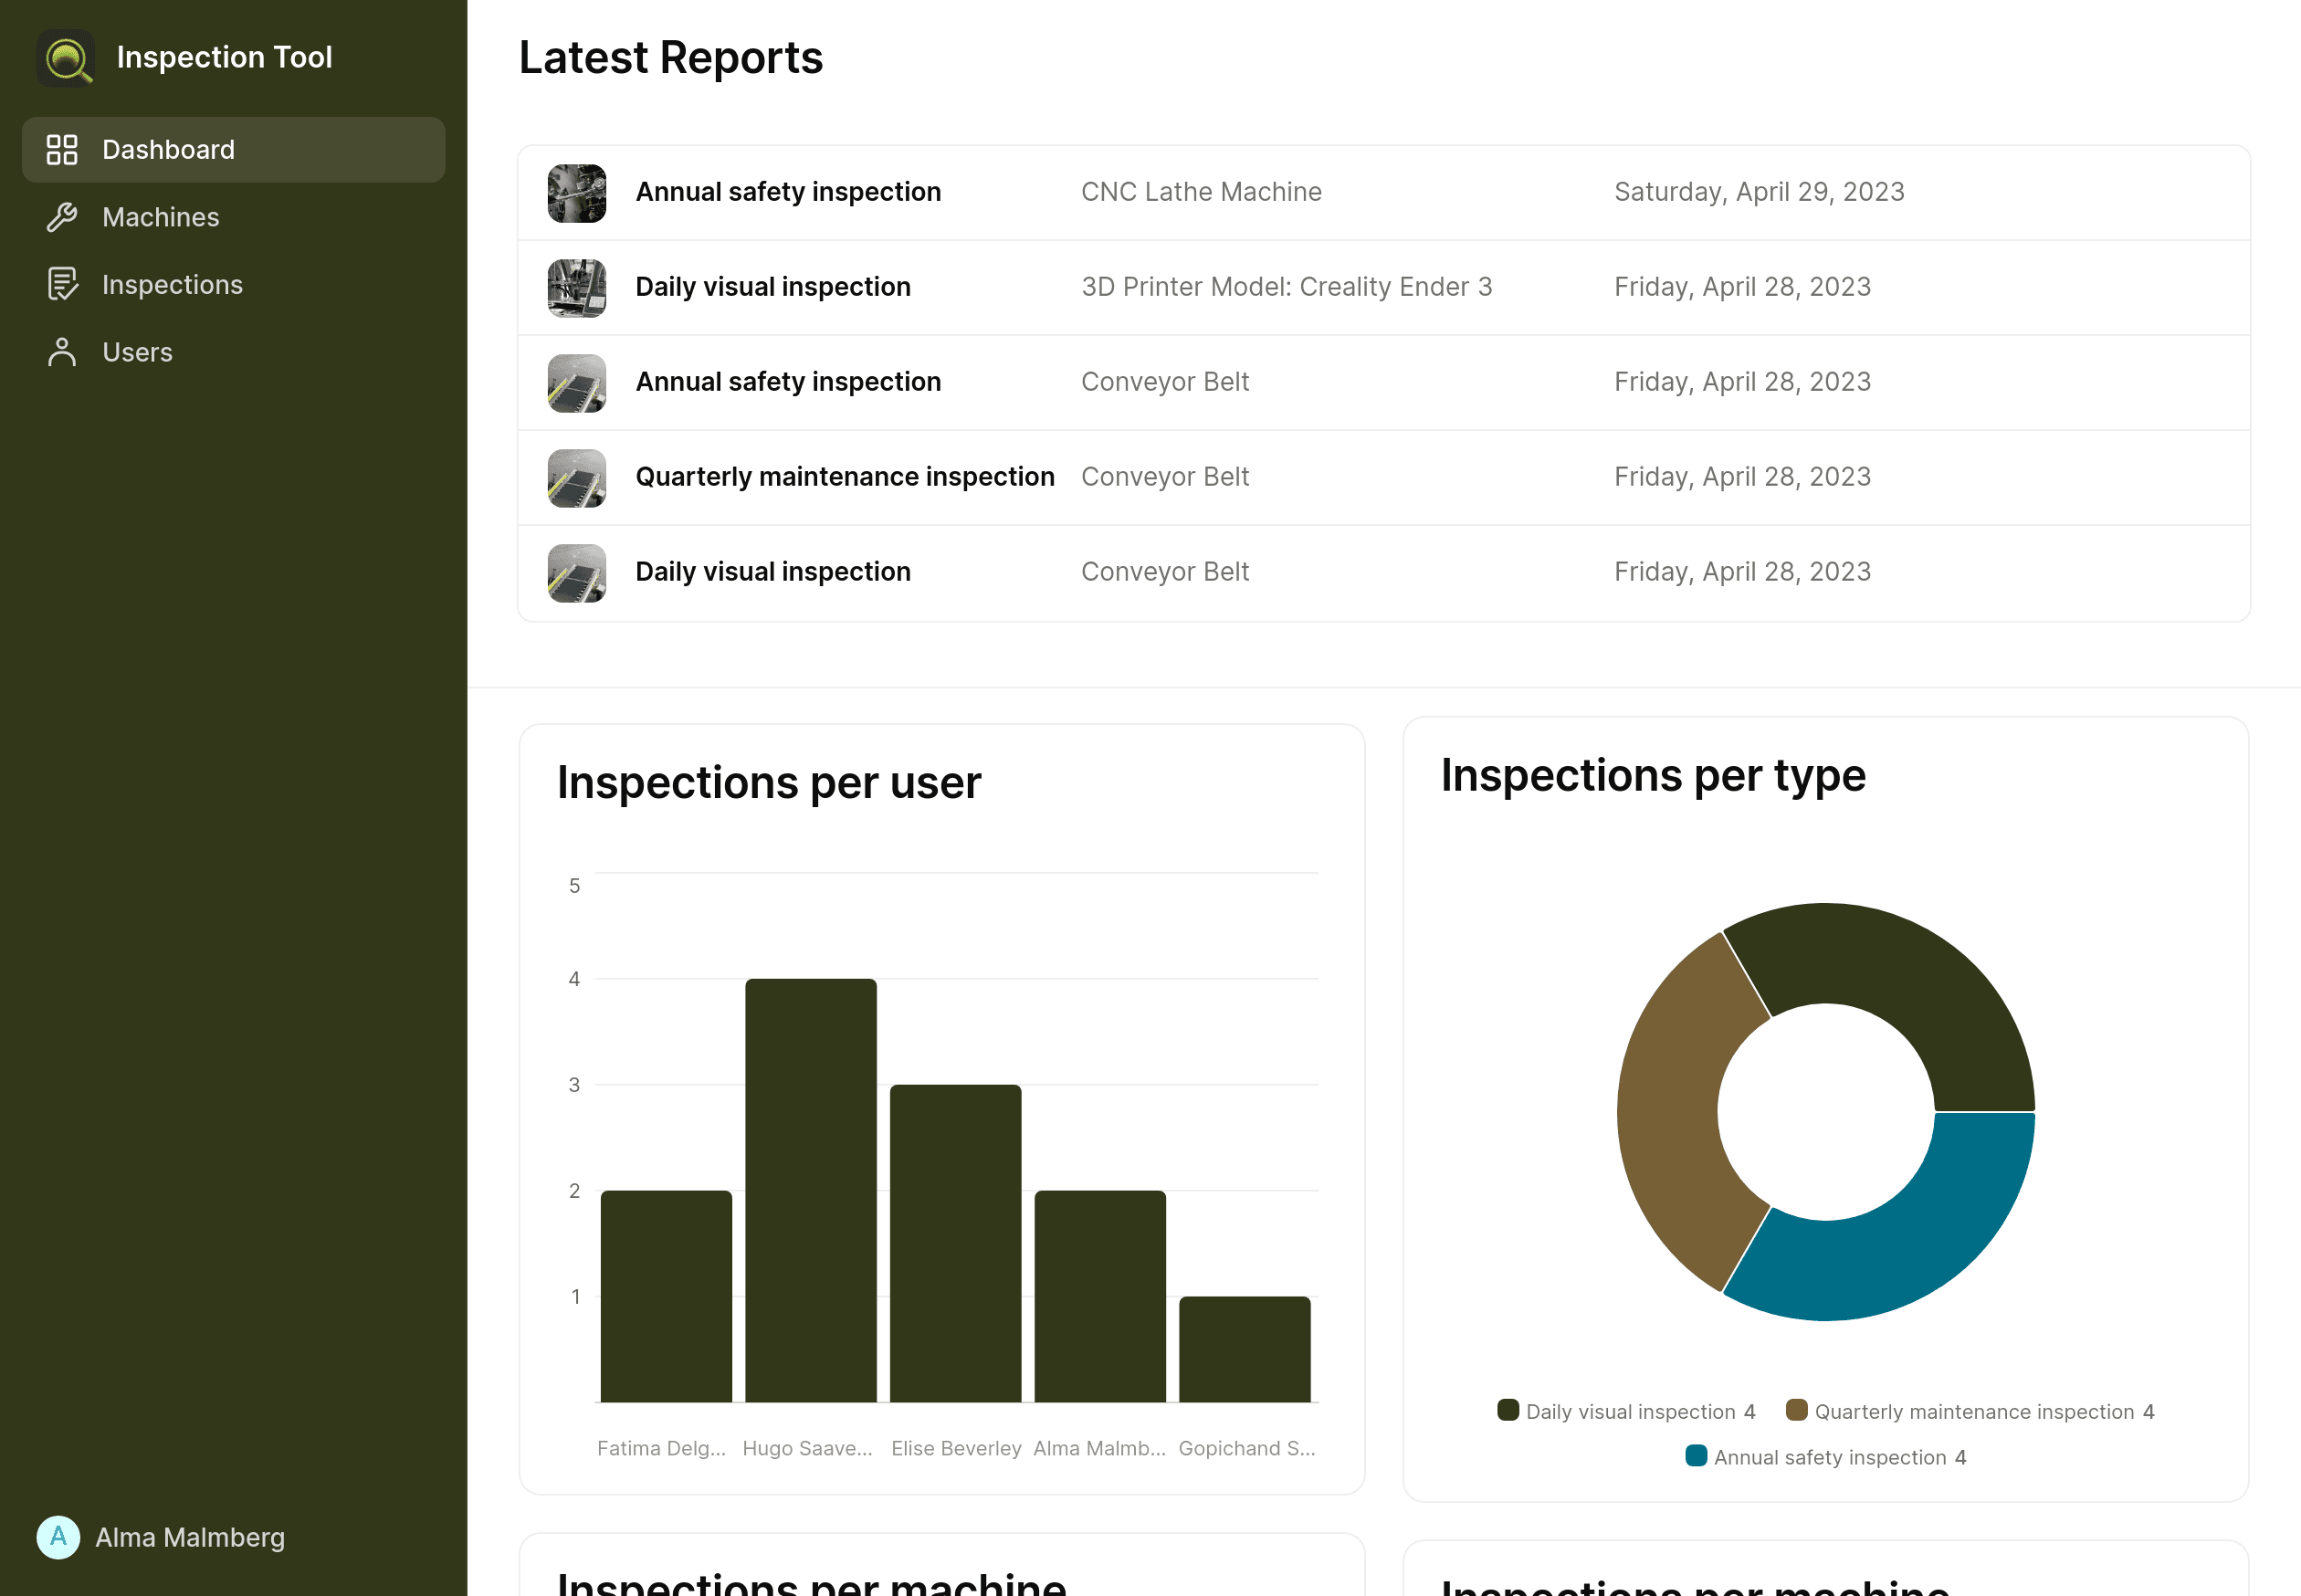
Task: Open Machines in the sidebar
Action: point(233,217)
